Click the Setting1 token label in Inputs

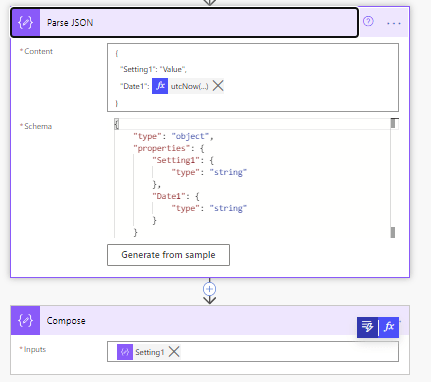(150, 352)
